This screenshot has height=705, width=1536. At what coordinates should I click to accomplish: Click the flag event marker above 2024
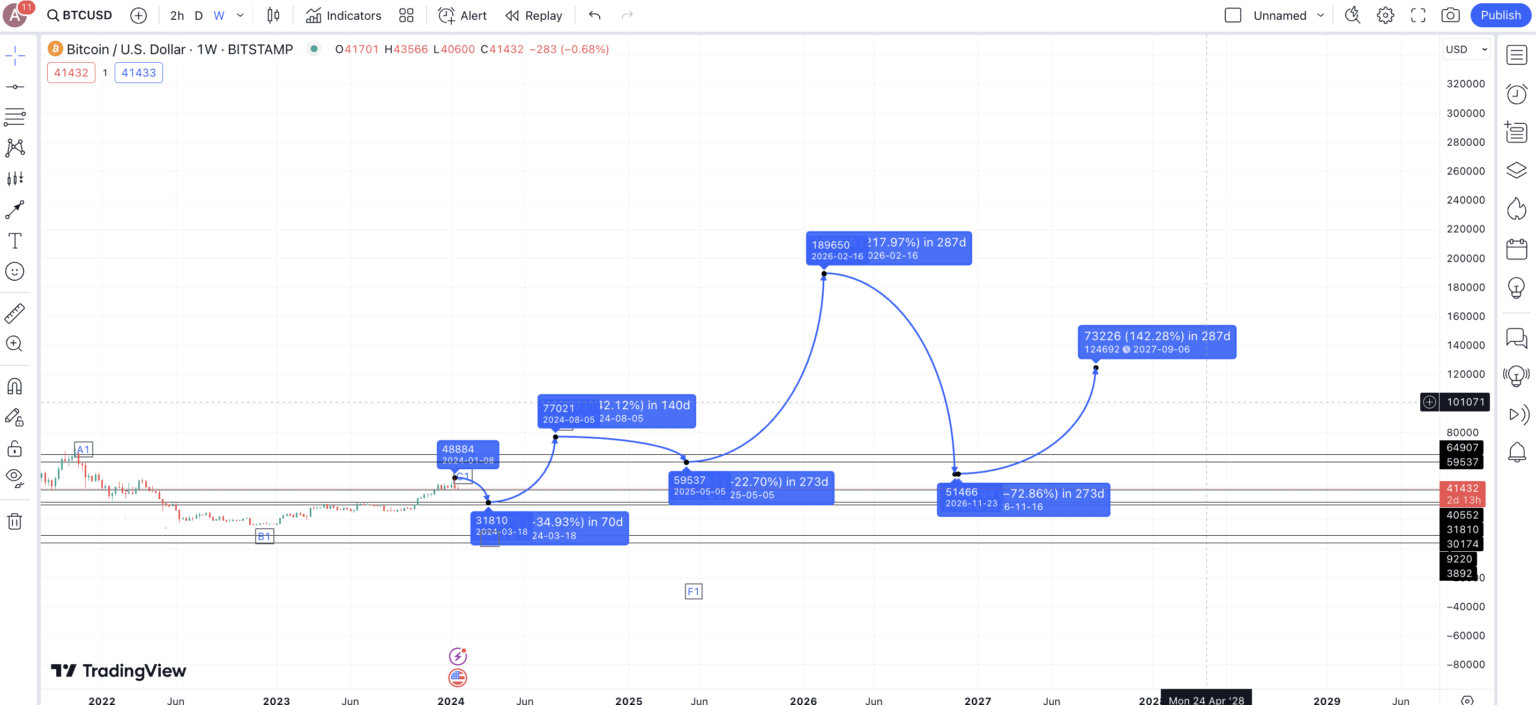point(458,677)
